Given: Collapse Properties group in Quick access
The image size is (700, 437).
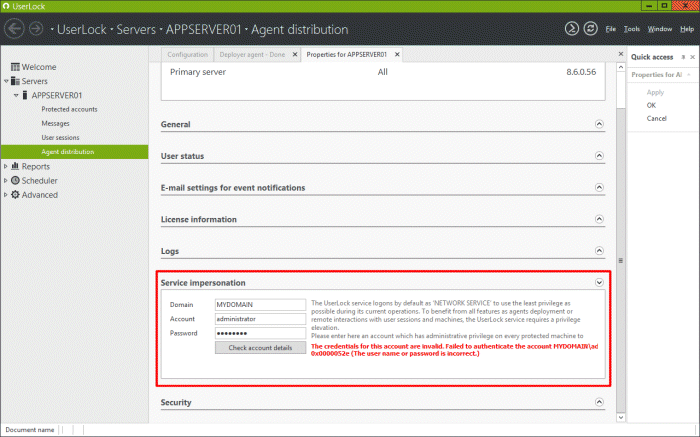Looking at the screenshot, I should (689, 75).
